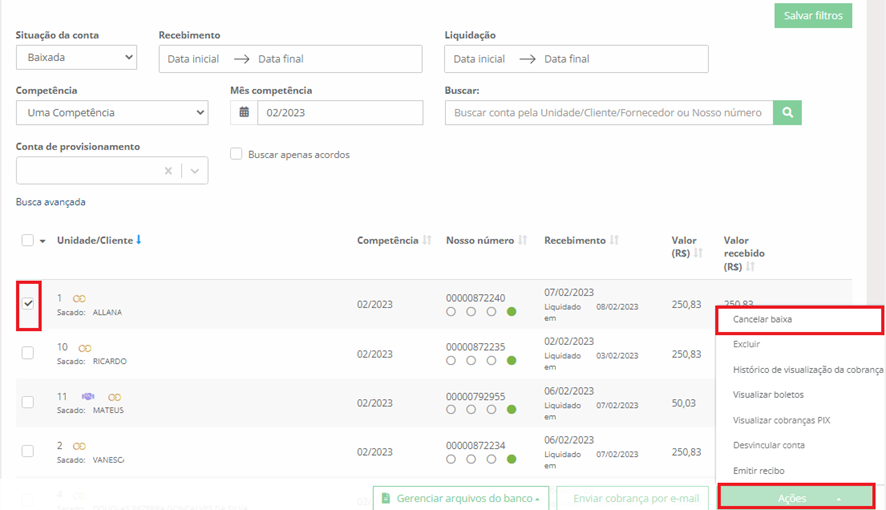886x510 pixels.
Task: Click the Mês competência 02/2023 field
Action: click(340, 112)
